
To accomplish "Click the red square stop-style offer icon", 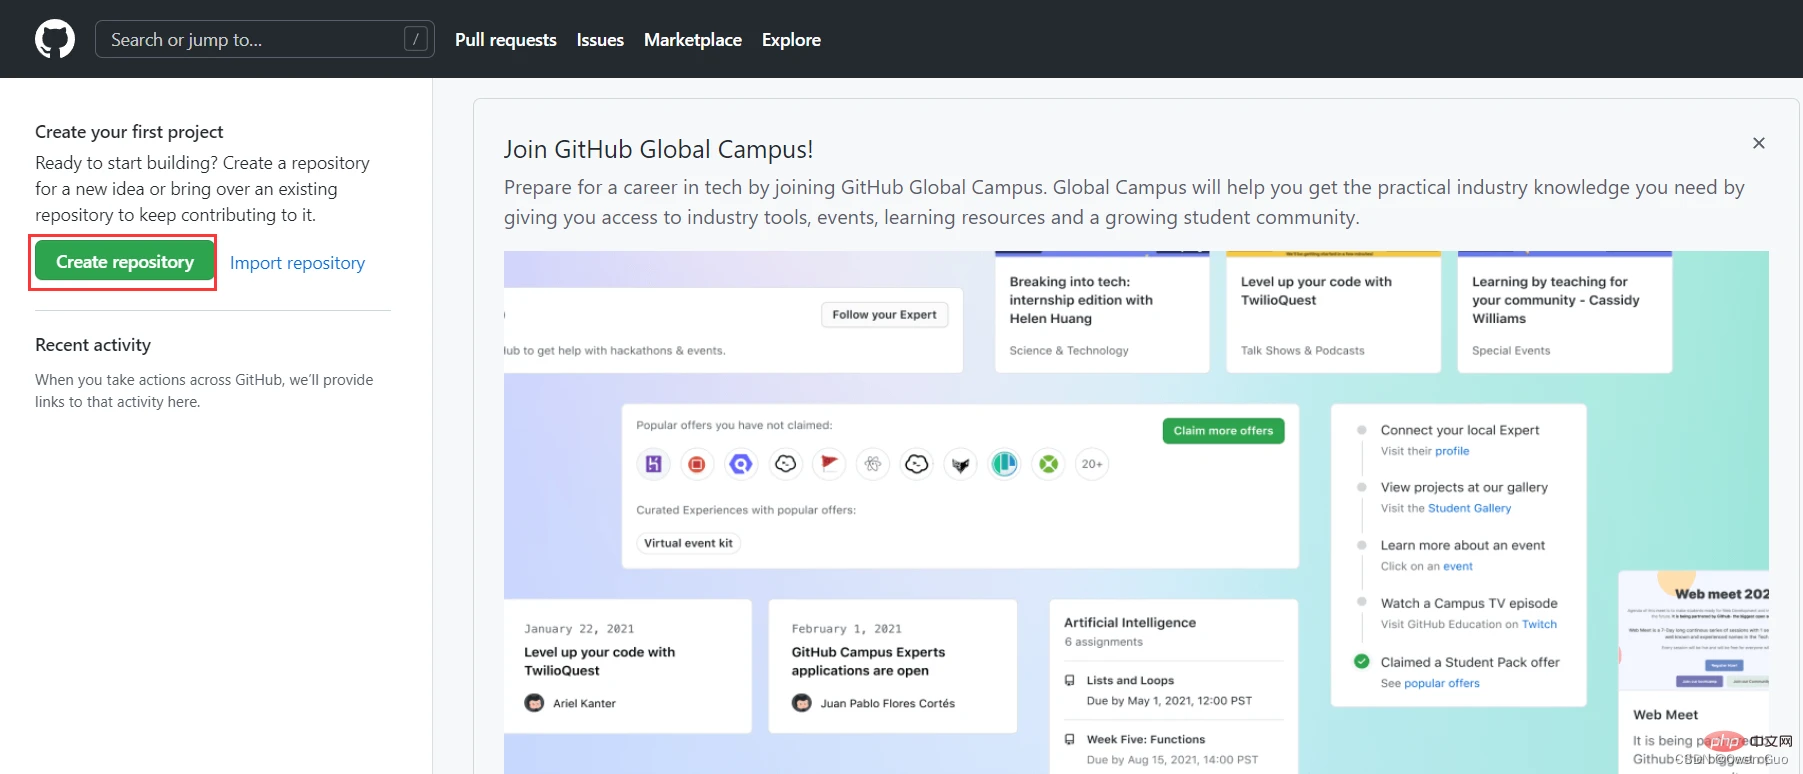I will [x=697, y=464].
